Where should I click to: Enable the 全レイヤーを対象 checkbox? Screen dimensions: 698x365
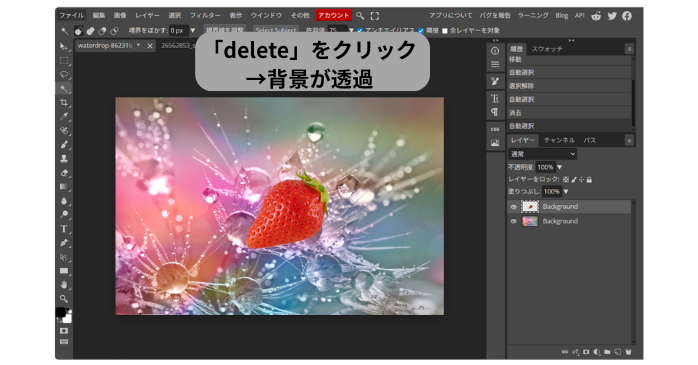coord(445,31)
